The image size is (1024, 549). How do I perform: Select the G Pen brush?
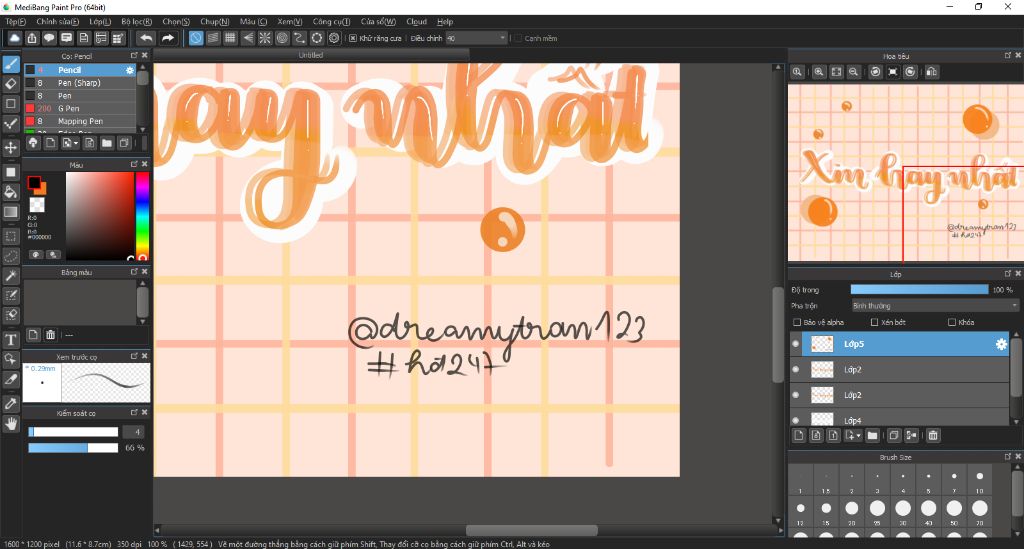click(x=80, y=108)
